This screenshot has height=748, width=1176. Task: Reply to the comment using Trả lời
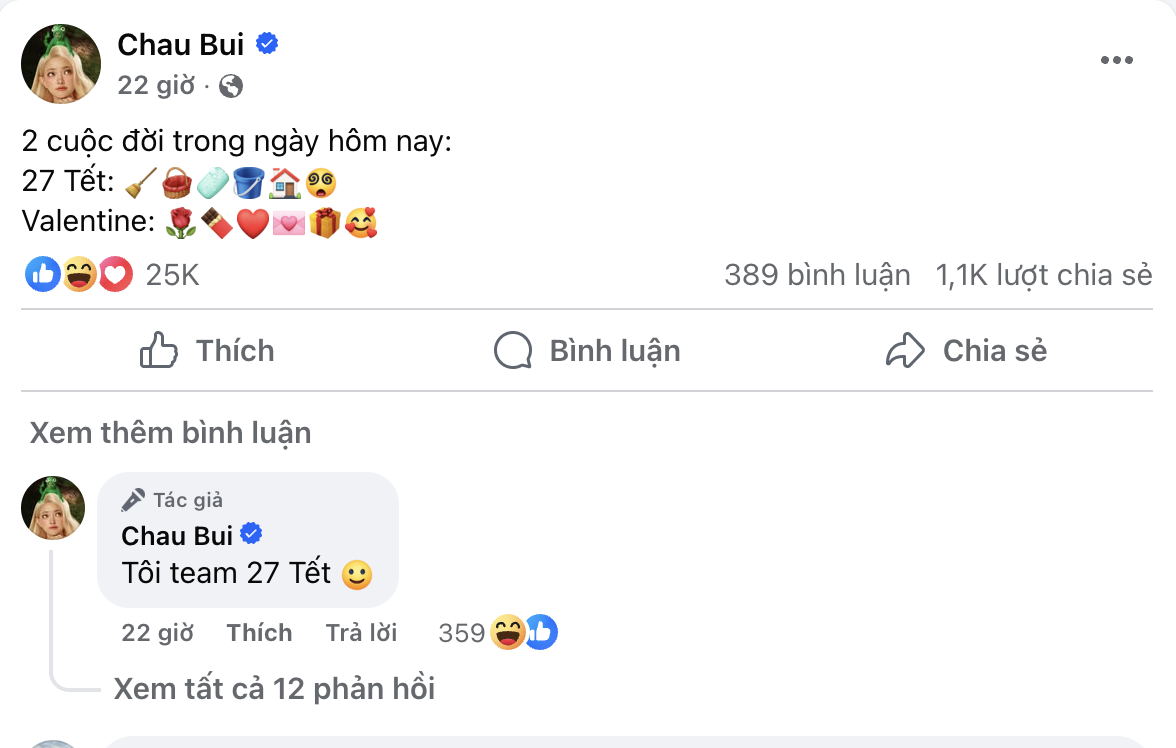(361, 632)
